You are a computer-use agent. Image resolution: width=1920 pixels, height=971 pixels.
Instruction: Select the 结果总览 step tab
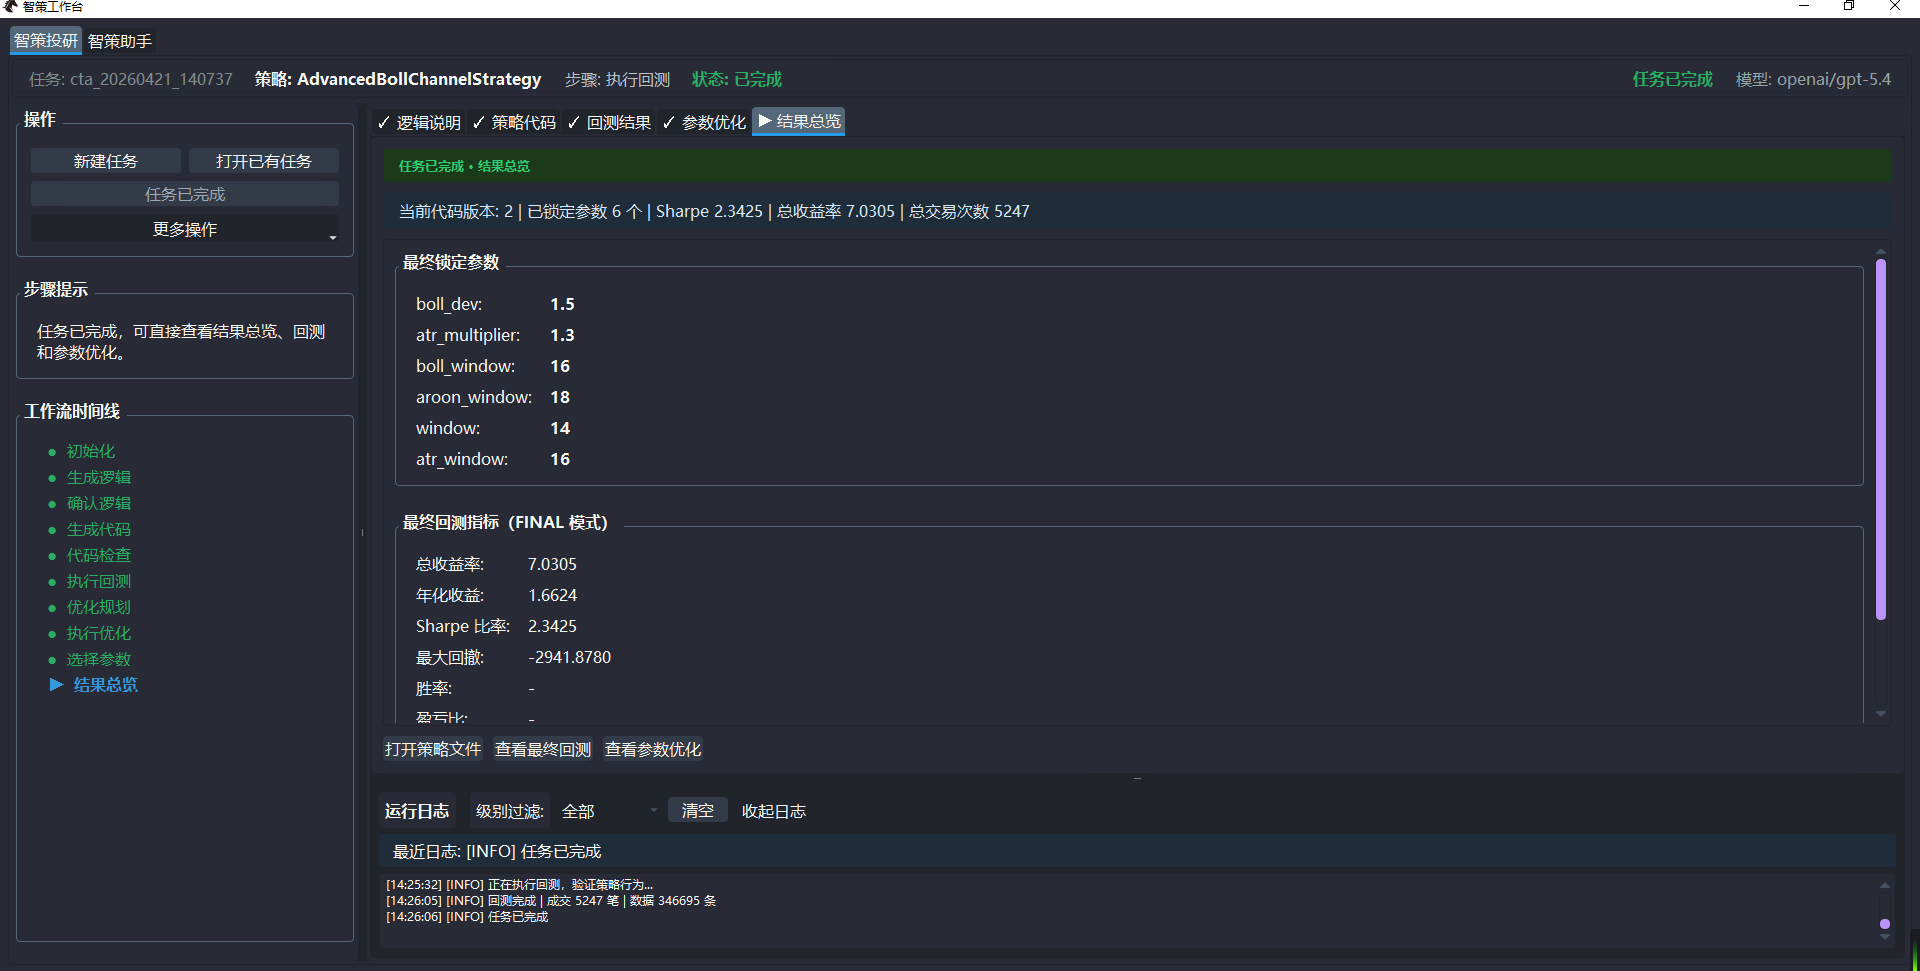(x=799, y=121)
